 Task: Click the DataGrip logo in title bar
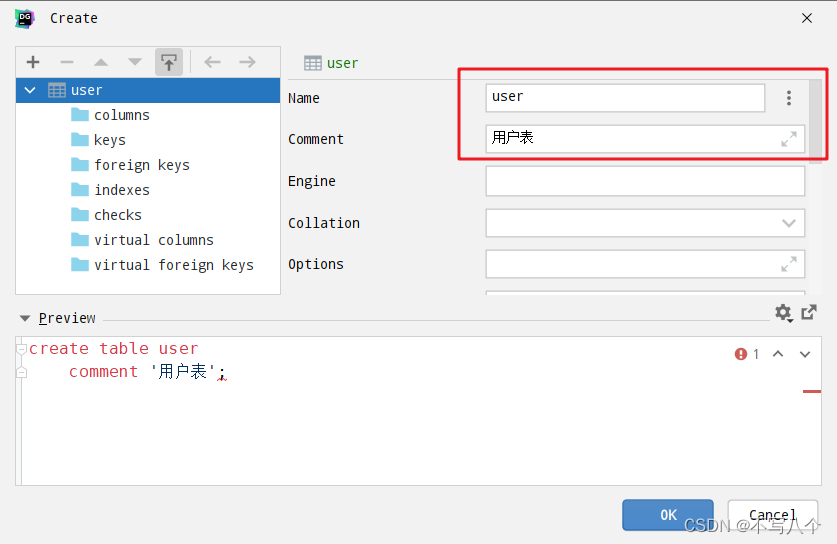click(25, 19)
